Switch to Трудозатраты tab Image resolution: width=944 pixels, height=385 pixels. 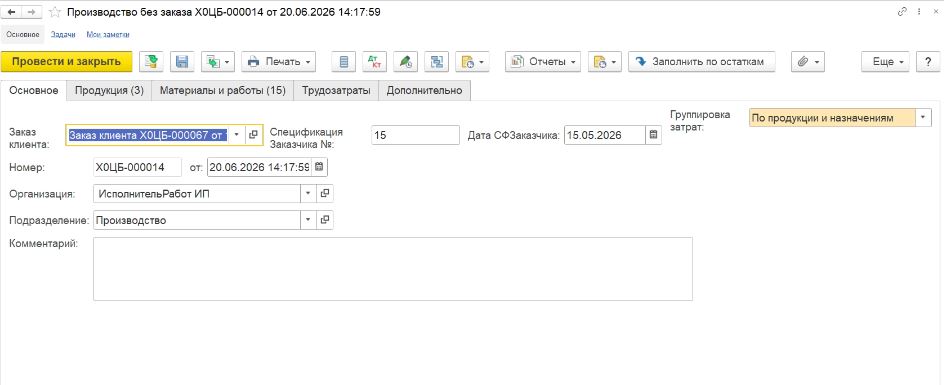[x=336, y=90]
